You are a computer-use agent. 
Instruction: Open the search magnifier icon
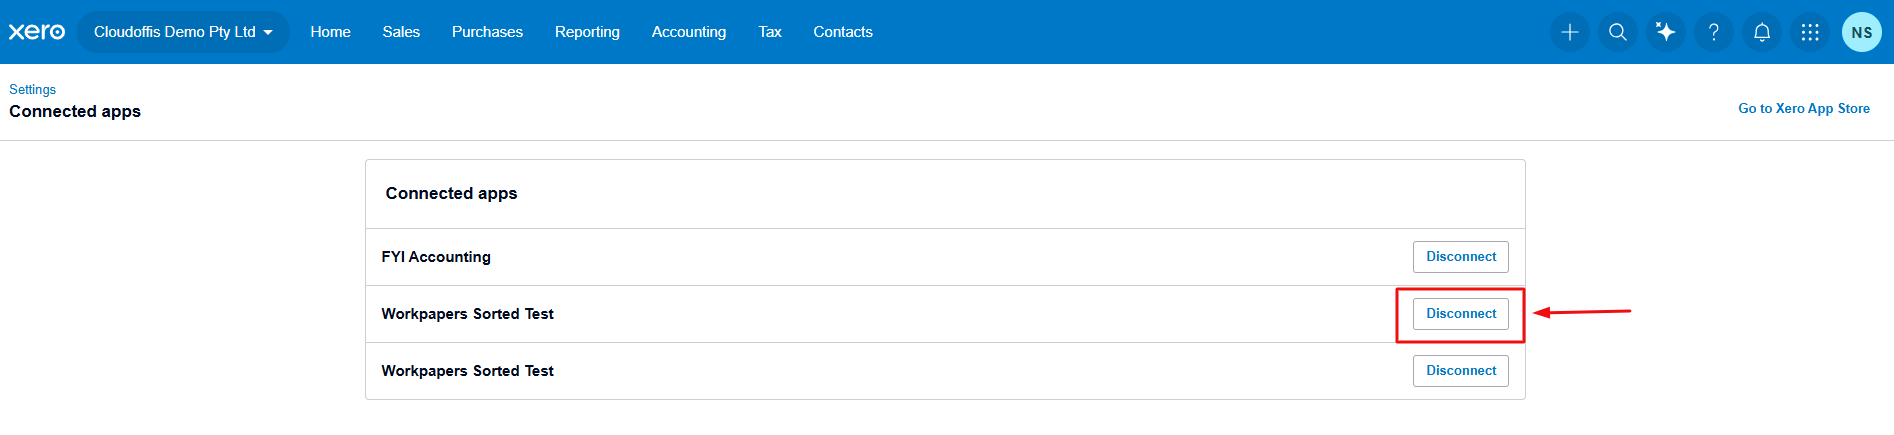click(x=1618, y=32)
